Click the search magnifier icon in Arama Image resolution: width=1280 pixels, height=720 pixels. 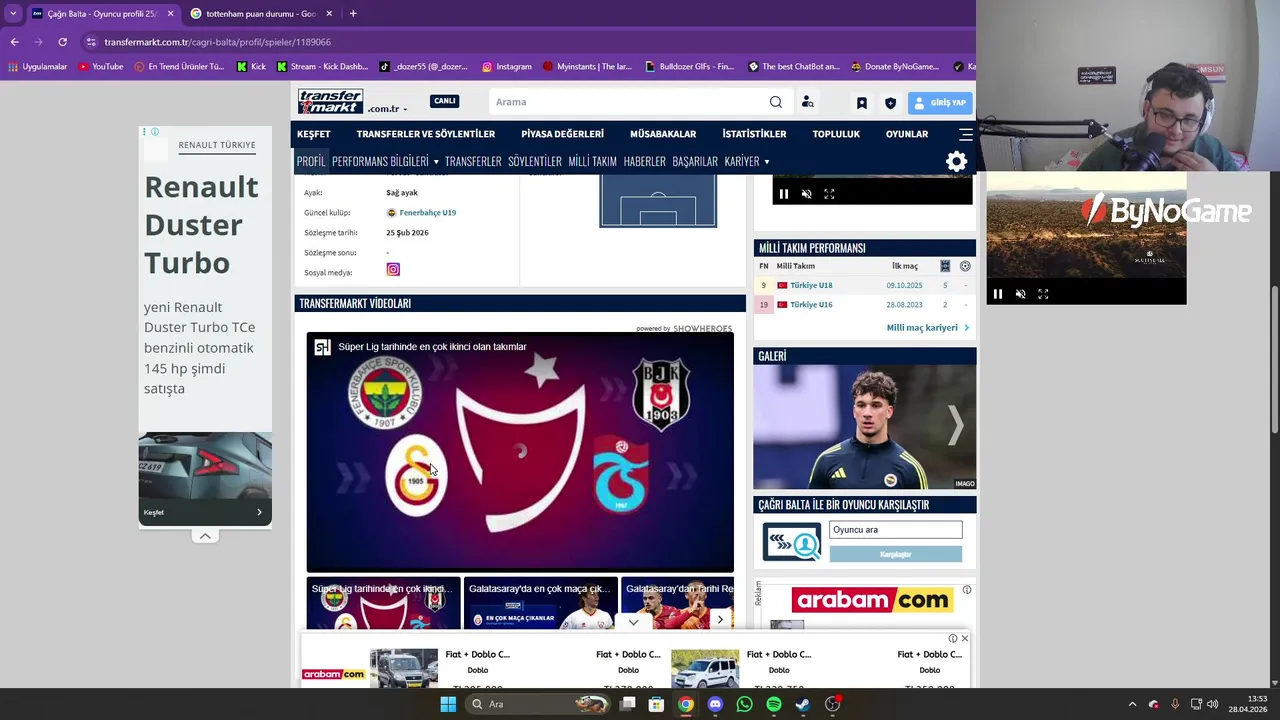(775, 102)
